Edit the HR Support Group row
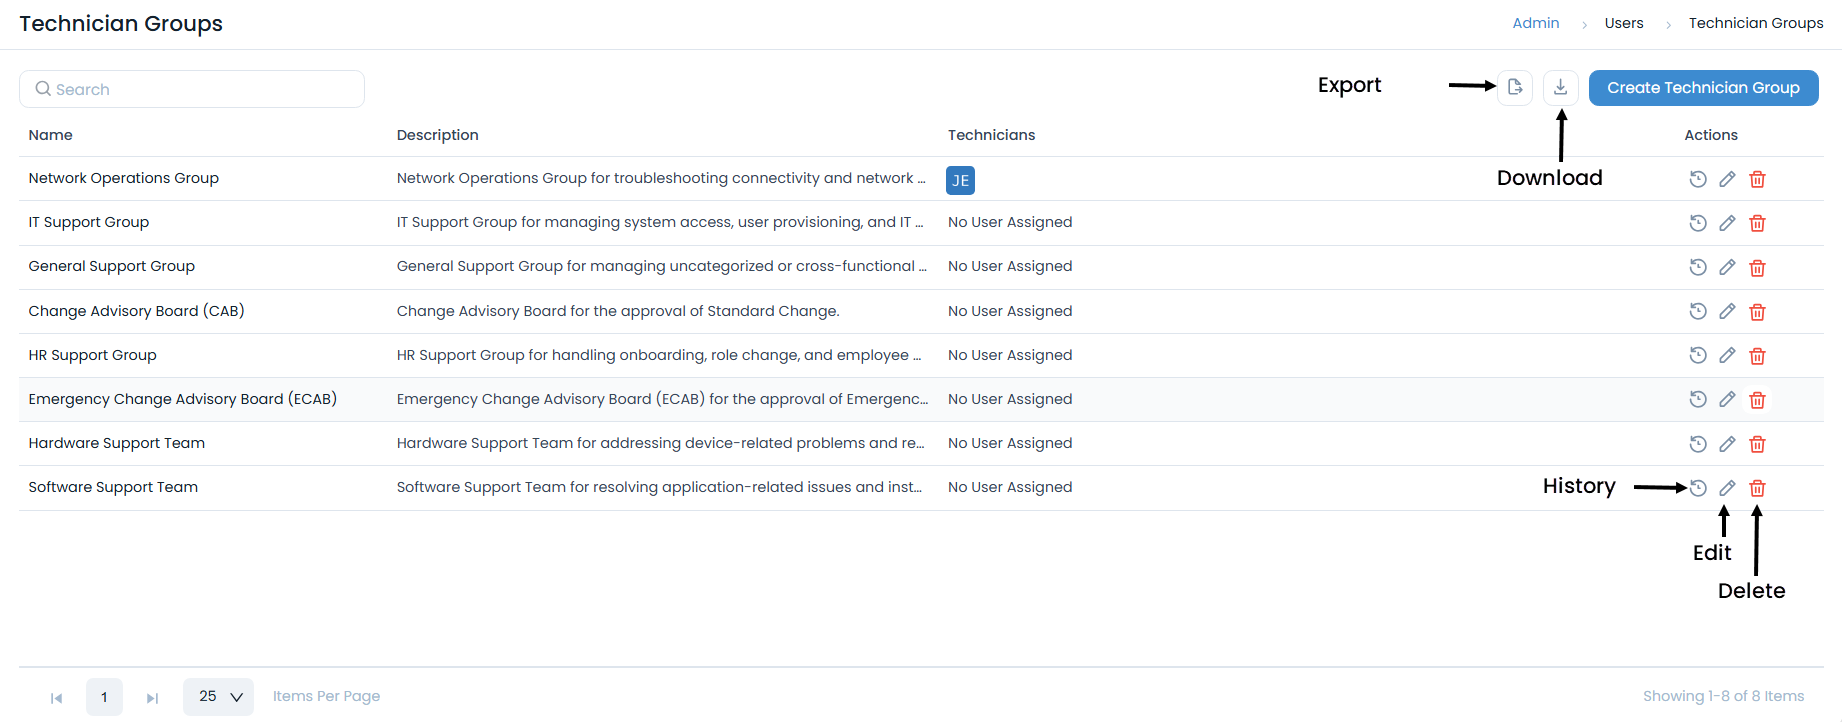Screen dimensions: 1842x722 click(1727, 356)
